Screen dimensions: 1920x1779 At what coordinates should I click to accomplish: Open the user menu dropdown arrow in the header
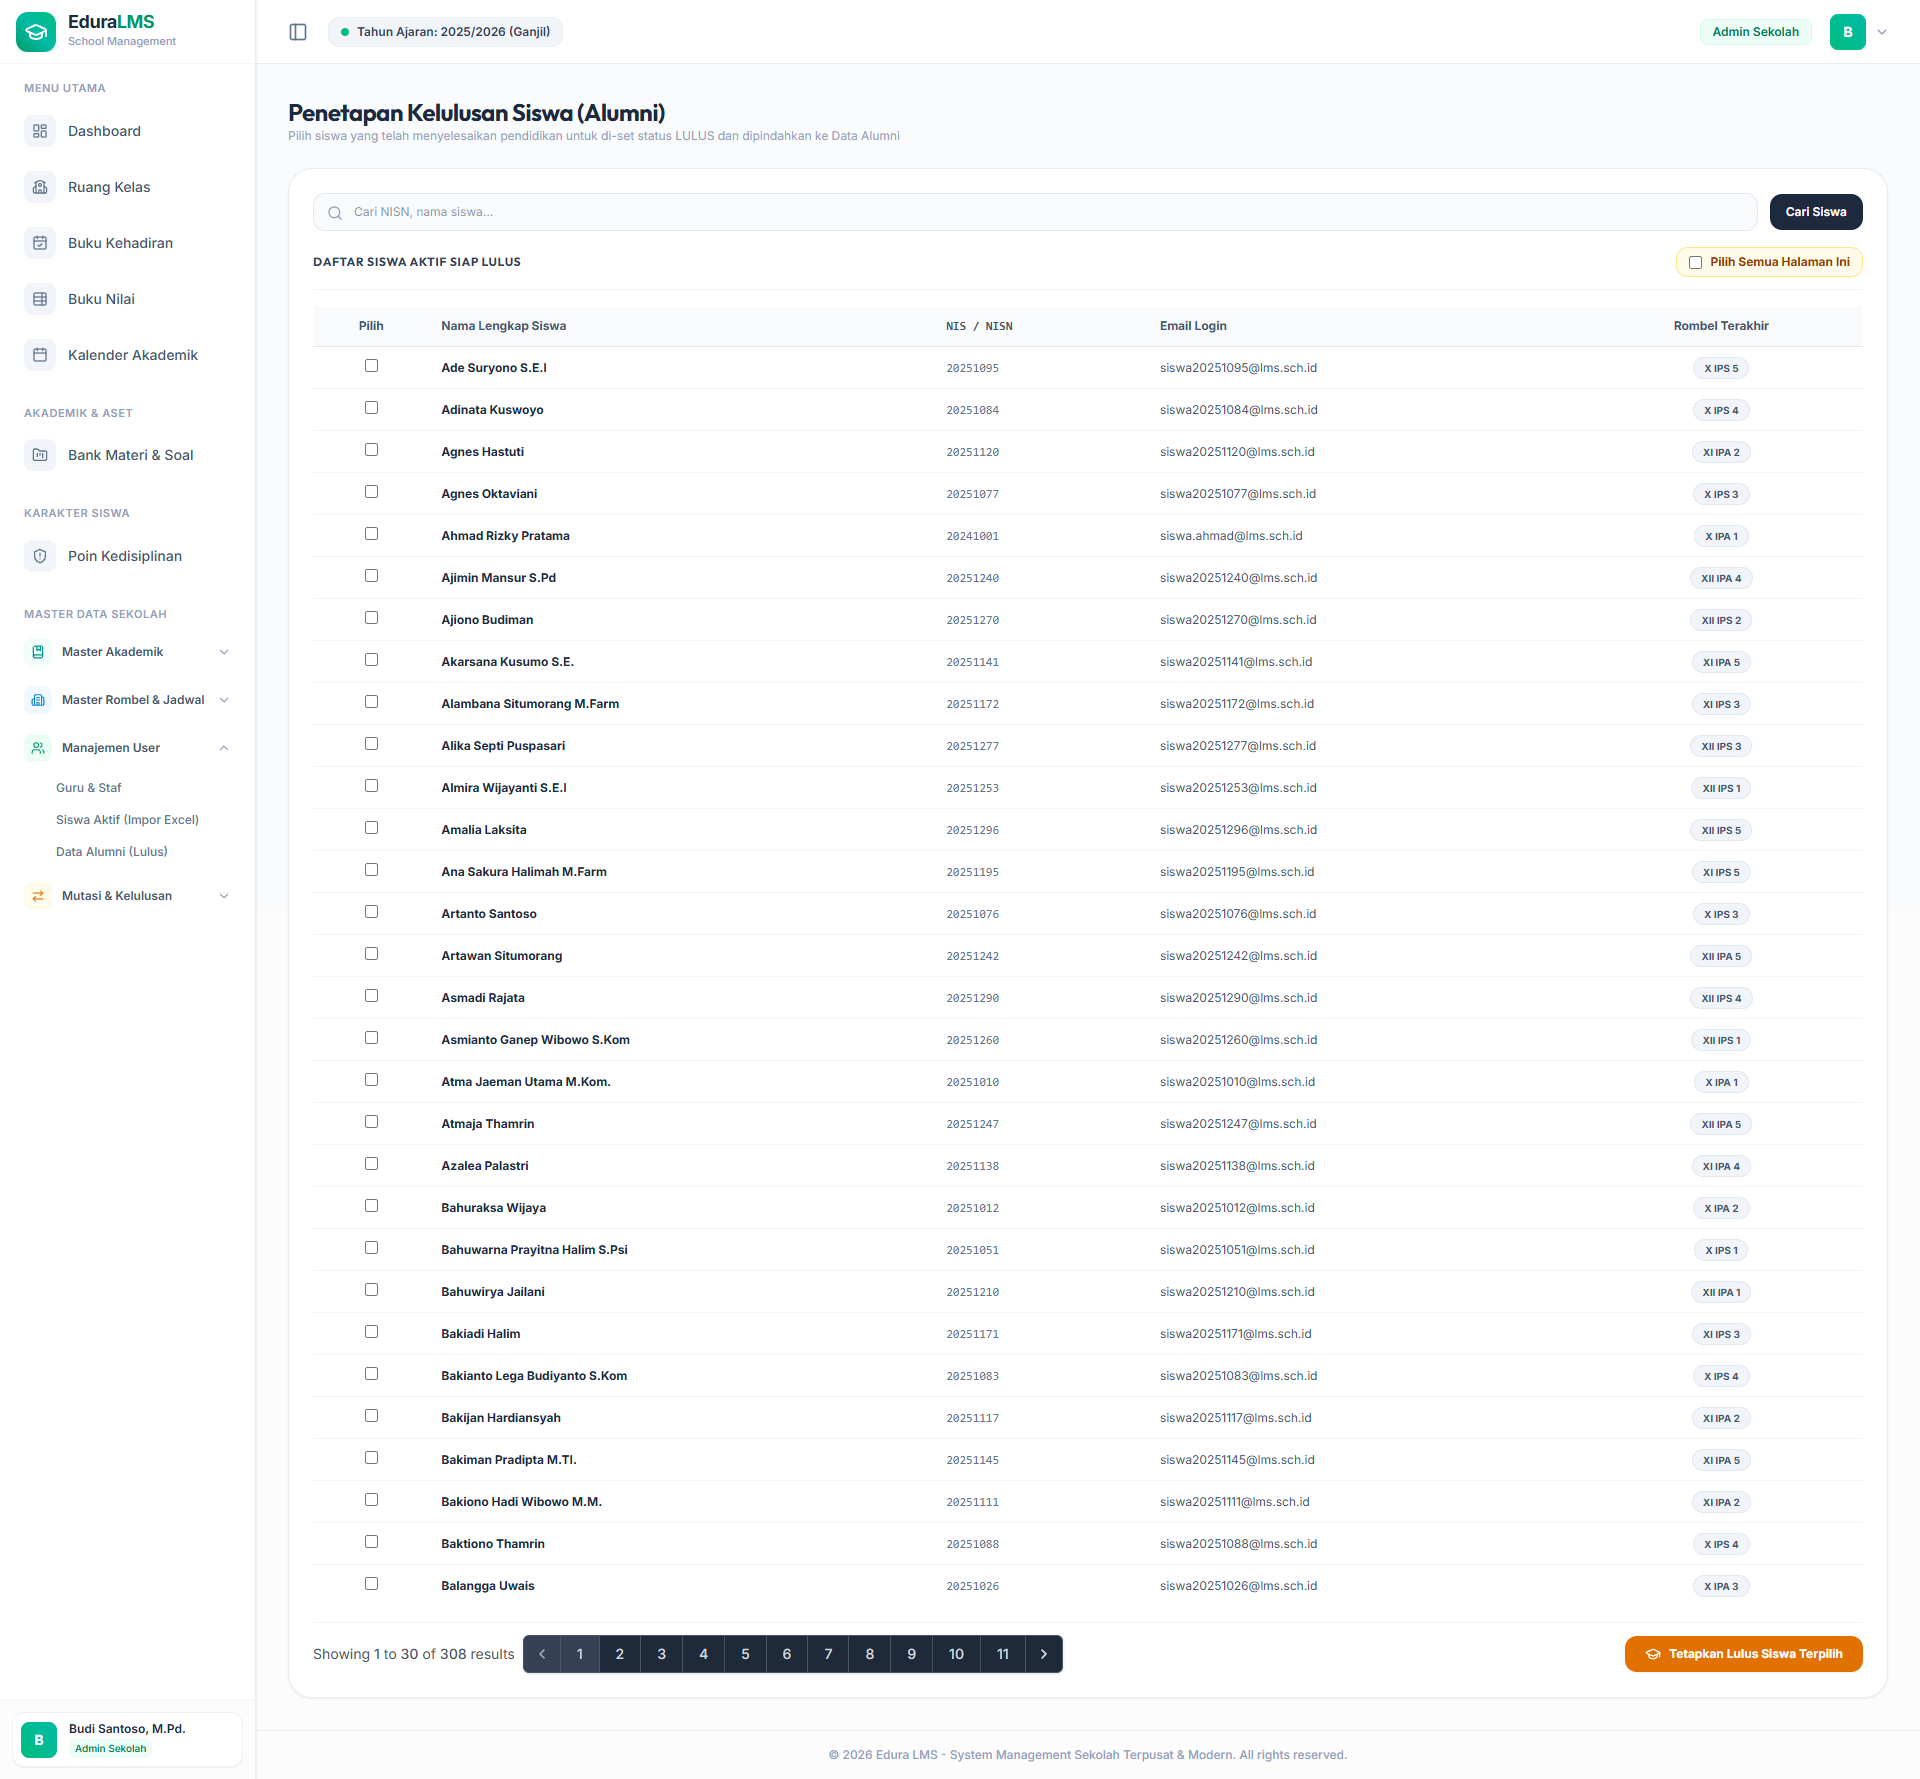coord(1882,32)
